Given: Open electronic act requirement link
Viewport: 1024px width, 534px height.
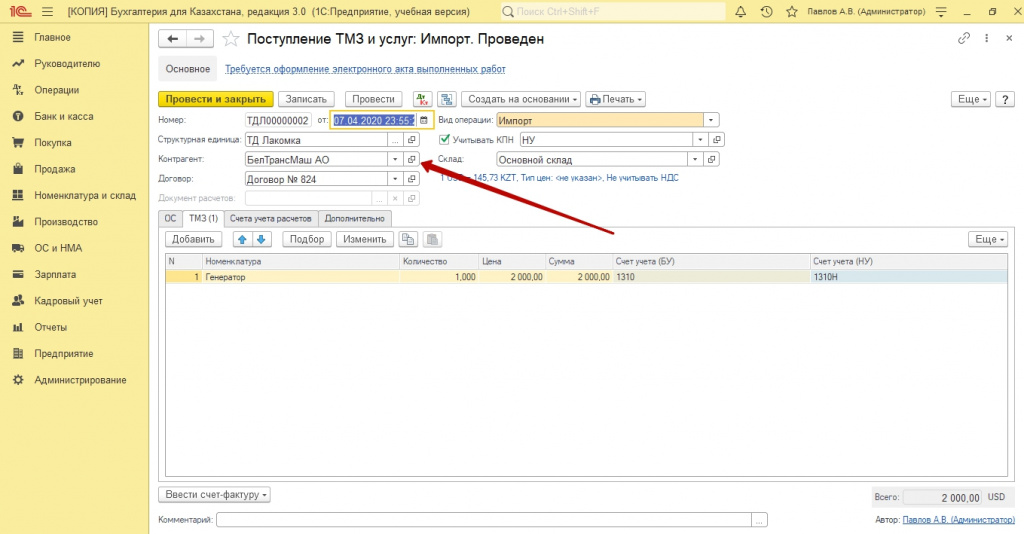Looking at the screenshot, I should [x=365, y=69].
